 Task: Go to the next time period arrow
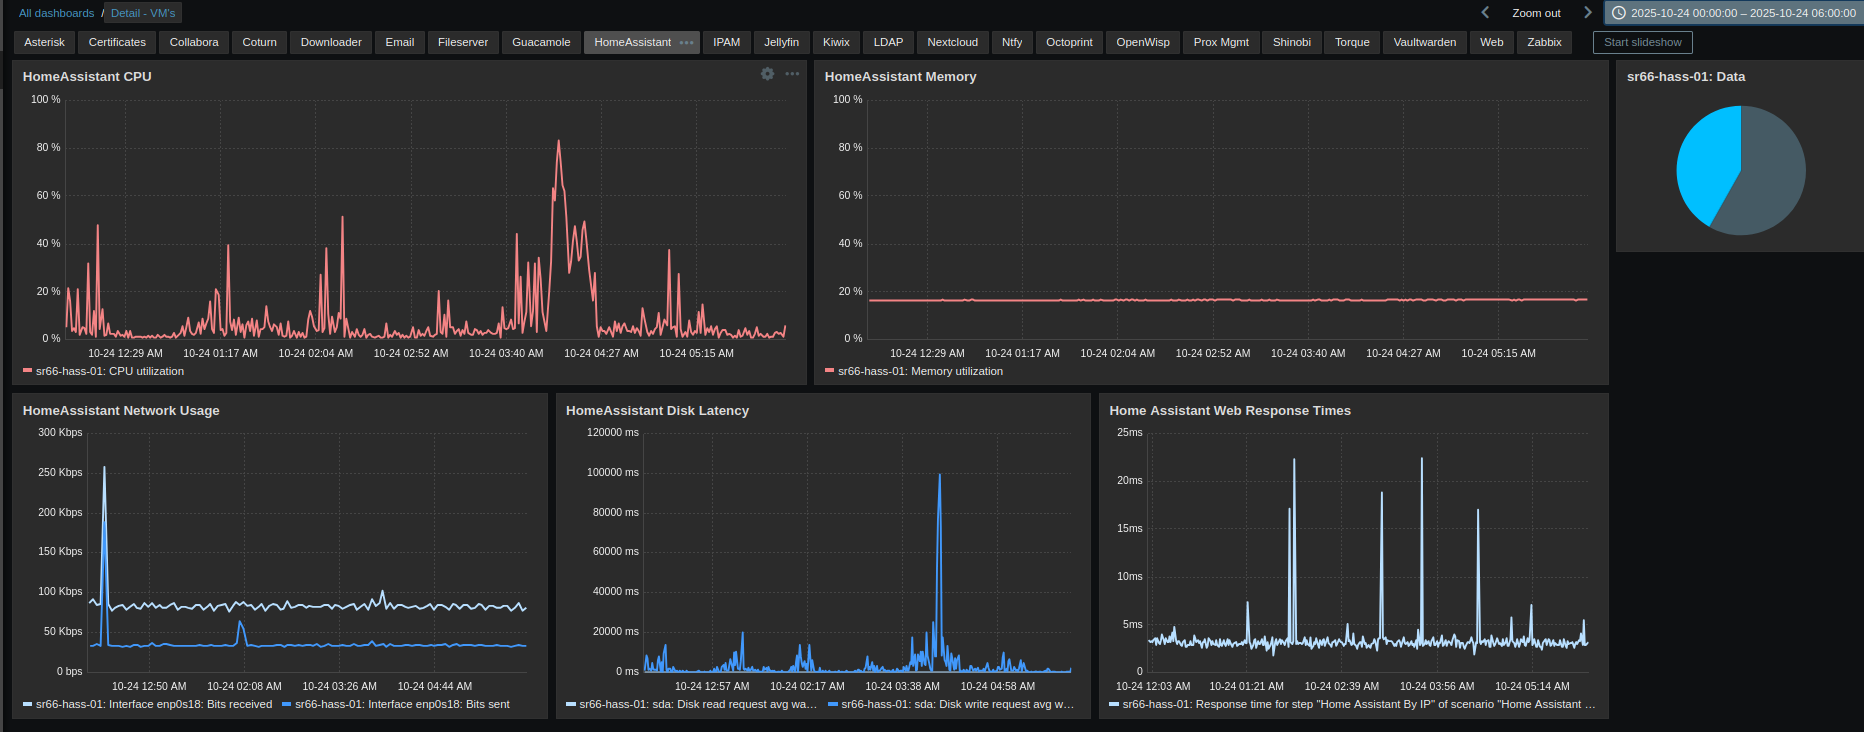tap(1587, 13)
